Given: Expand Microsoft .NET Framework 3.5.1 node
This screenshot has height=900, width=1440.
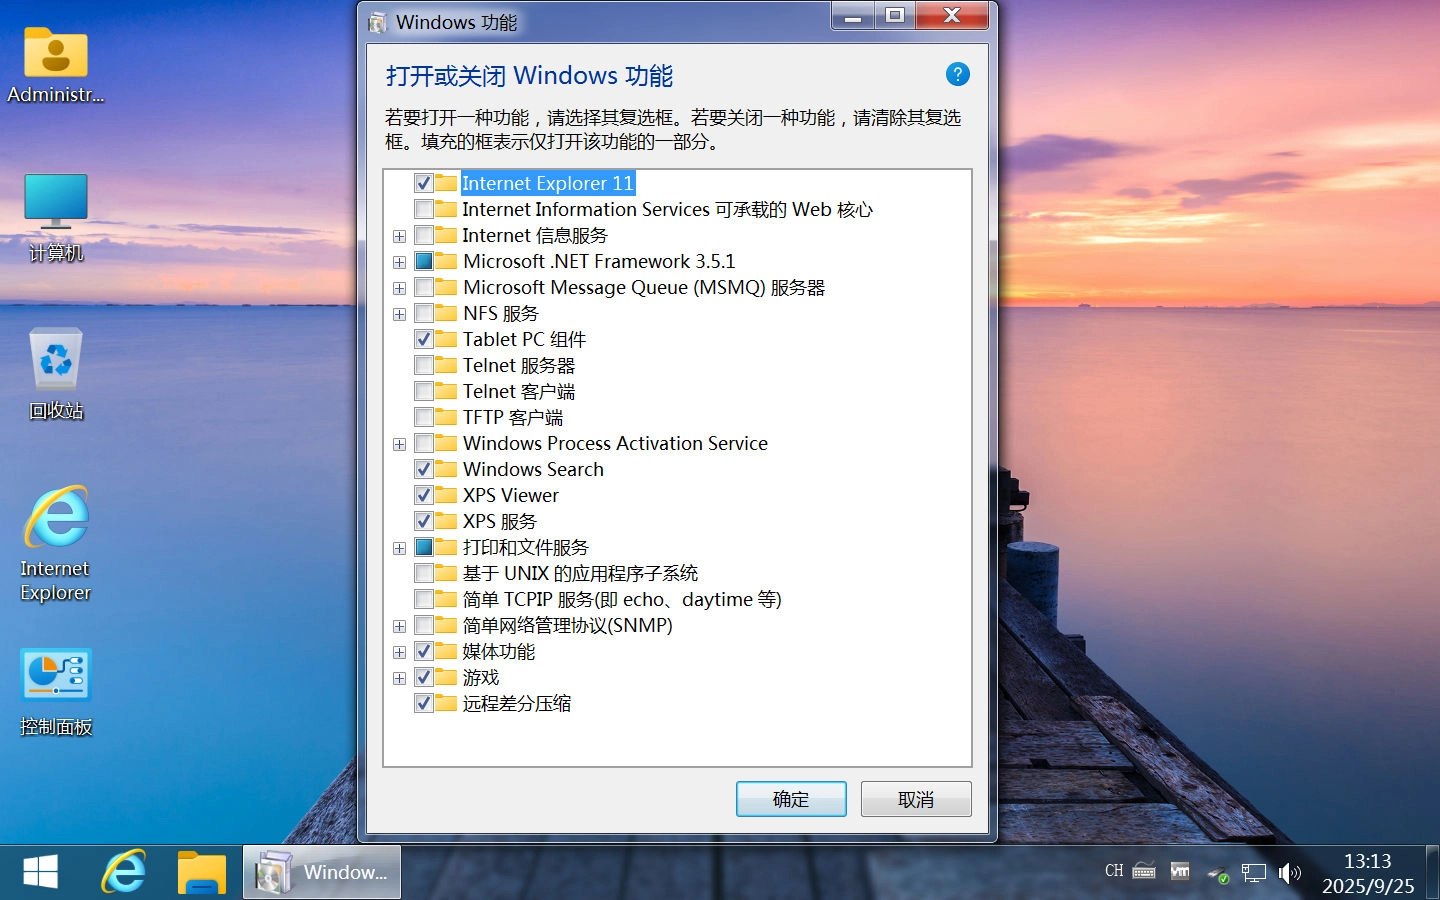Looking at the screenshot, I should coord(400,261).
